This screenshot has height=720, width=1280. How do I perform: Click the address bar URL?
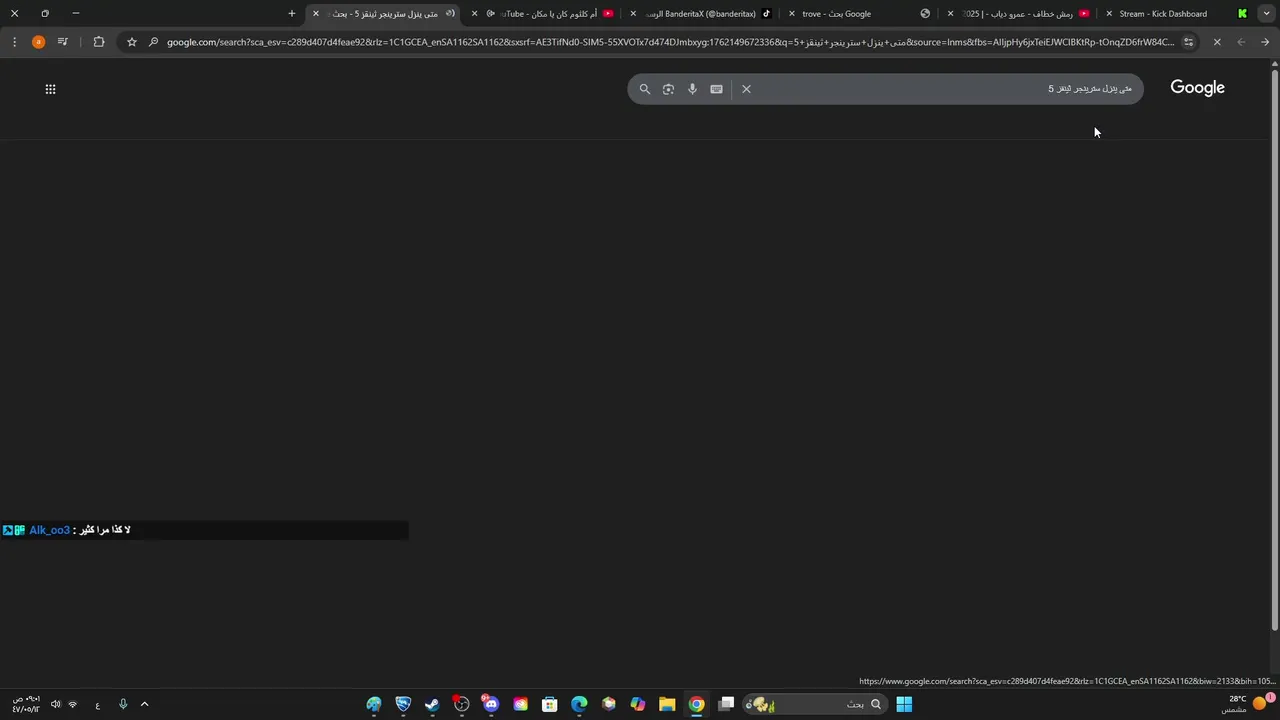pyautogui.click(x=670, y=42)
